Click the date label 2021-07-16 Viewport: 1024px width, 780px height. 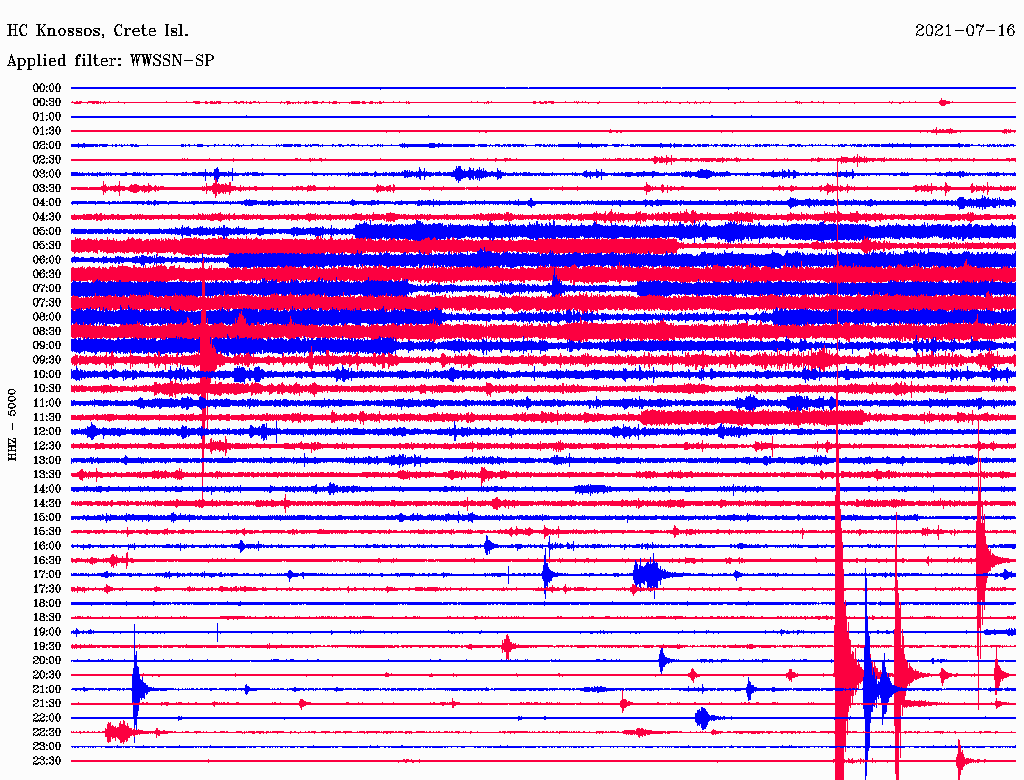[x=965, y=30]
